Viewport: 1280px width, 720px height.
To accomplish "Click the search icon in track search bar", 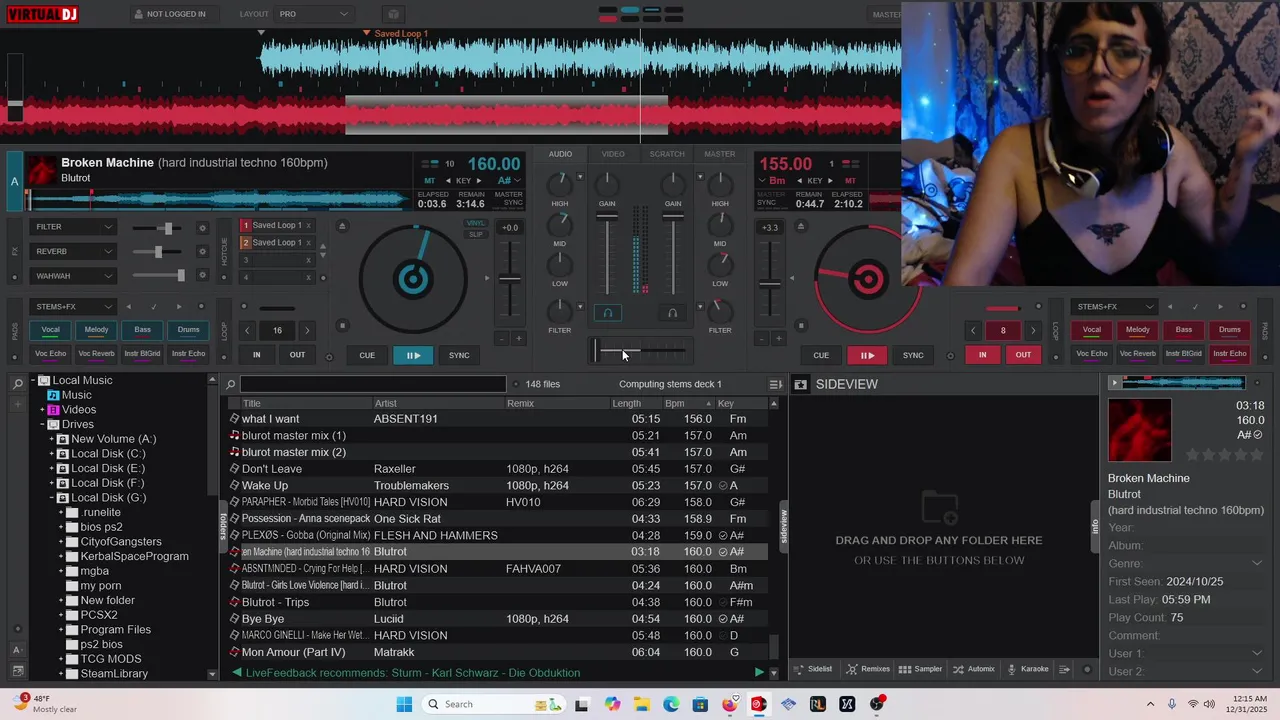I will [231, 384].
